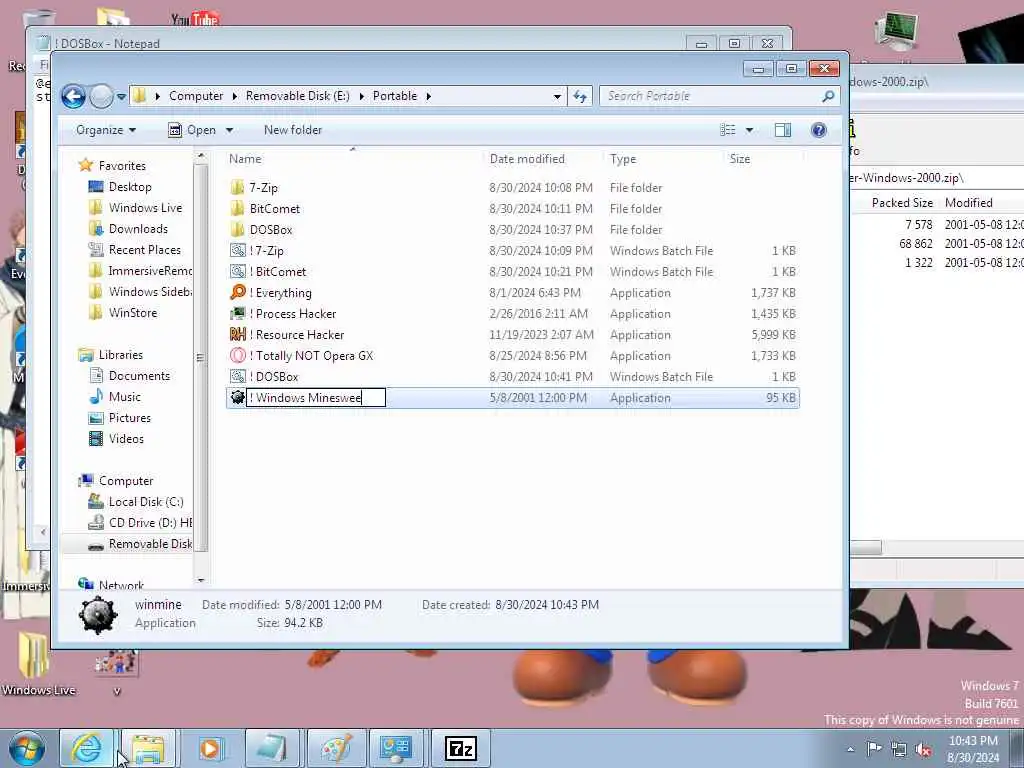Click the navigation pane scroll up arrow
Viewport: 1024px width, 768px height.
[200, 156]
